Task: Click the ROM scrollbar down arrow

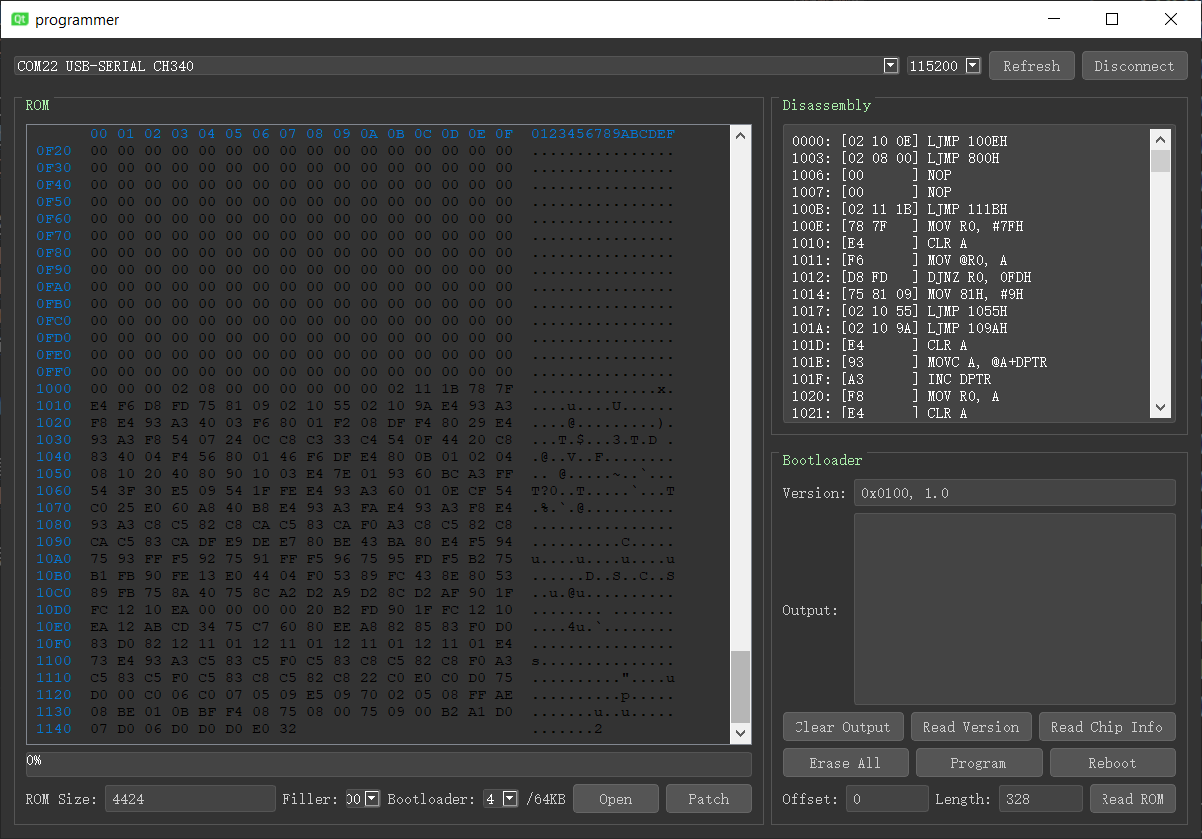Action: click(740, 734)
